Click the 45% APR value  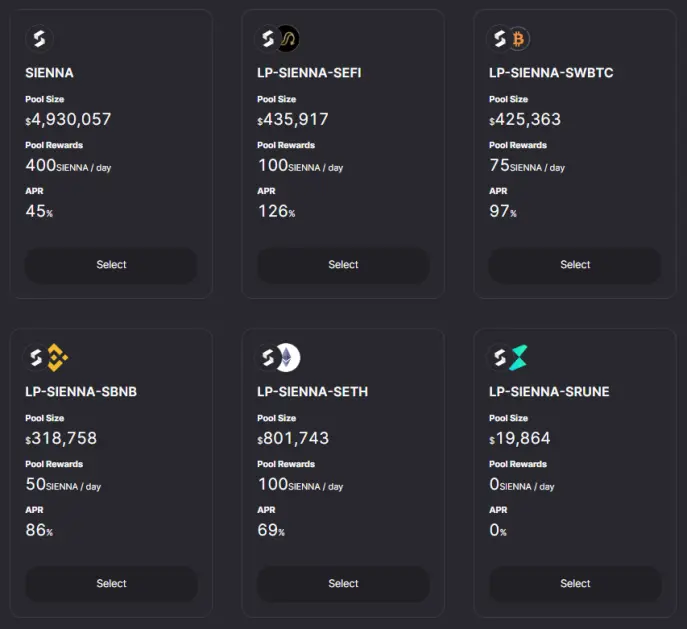(39, 212)
